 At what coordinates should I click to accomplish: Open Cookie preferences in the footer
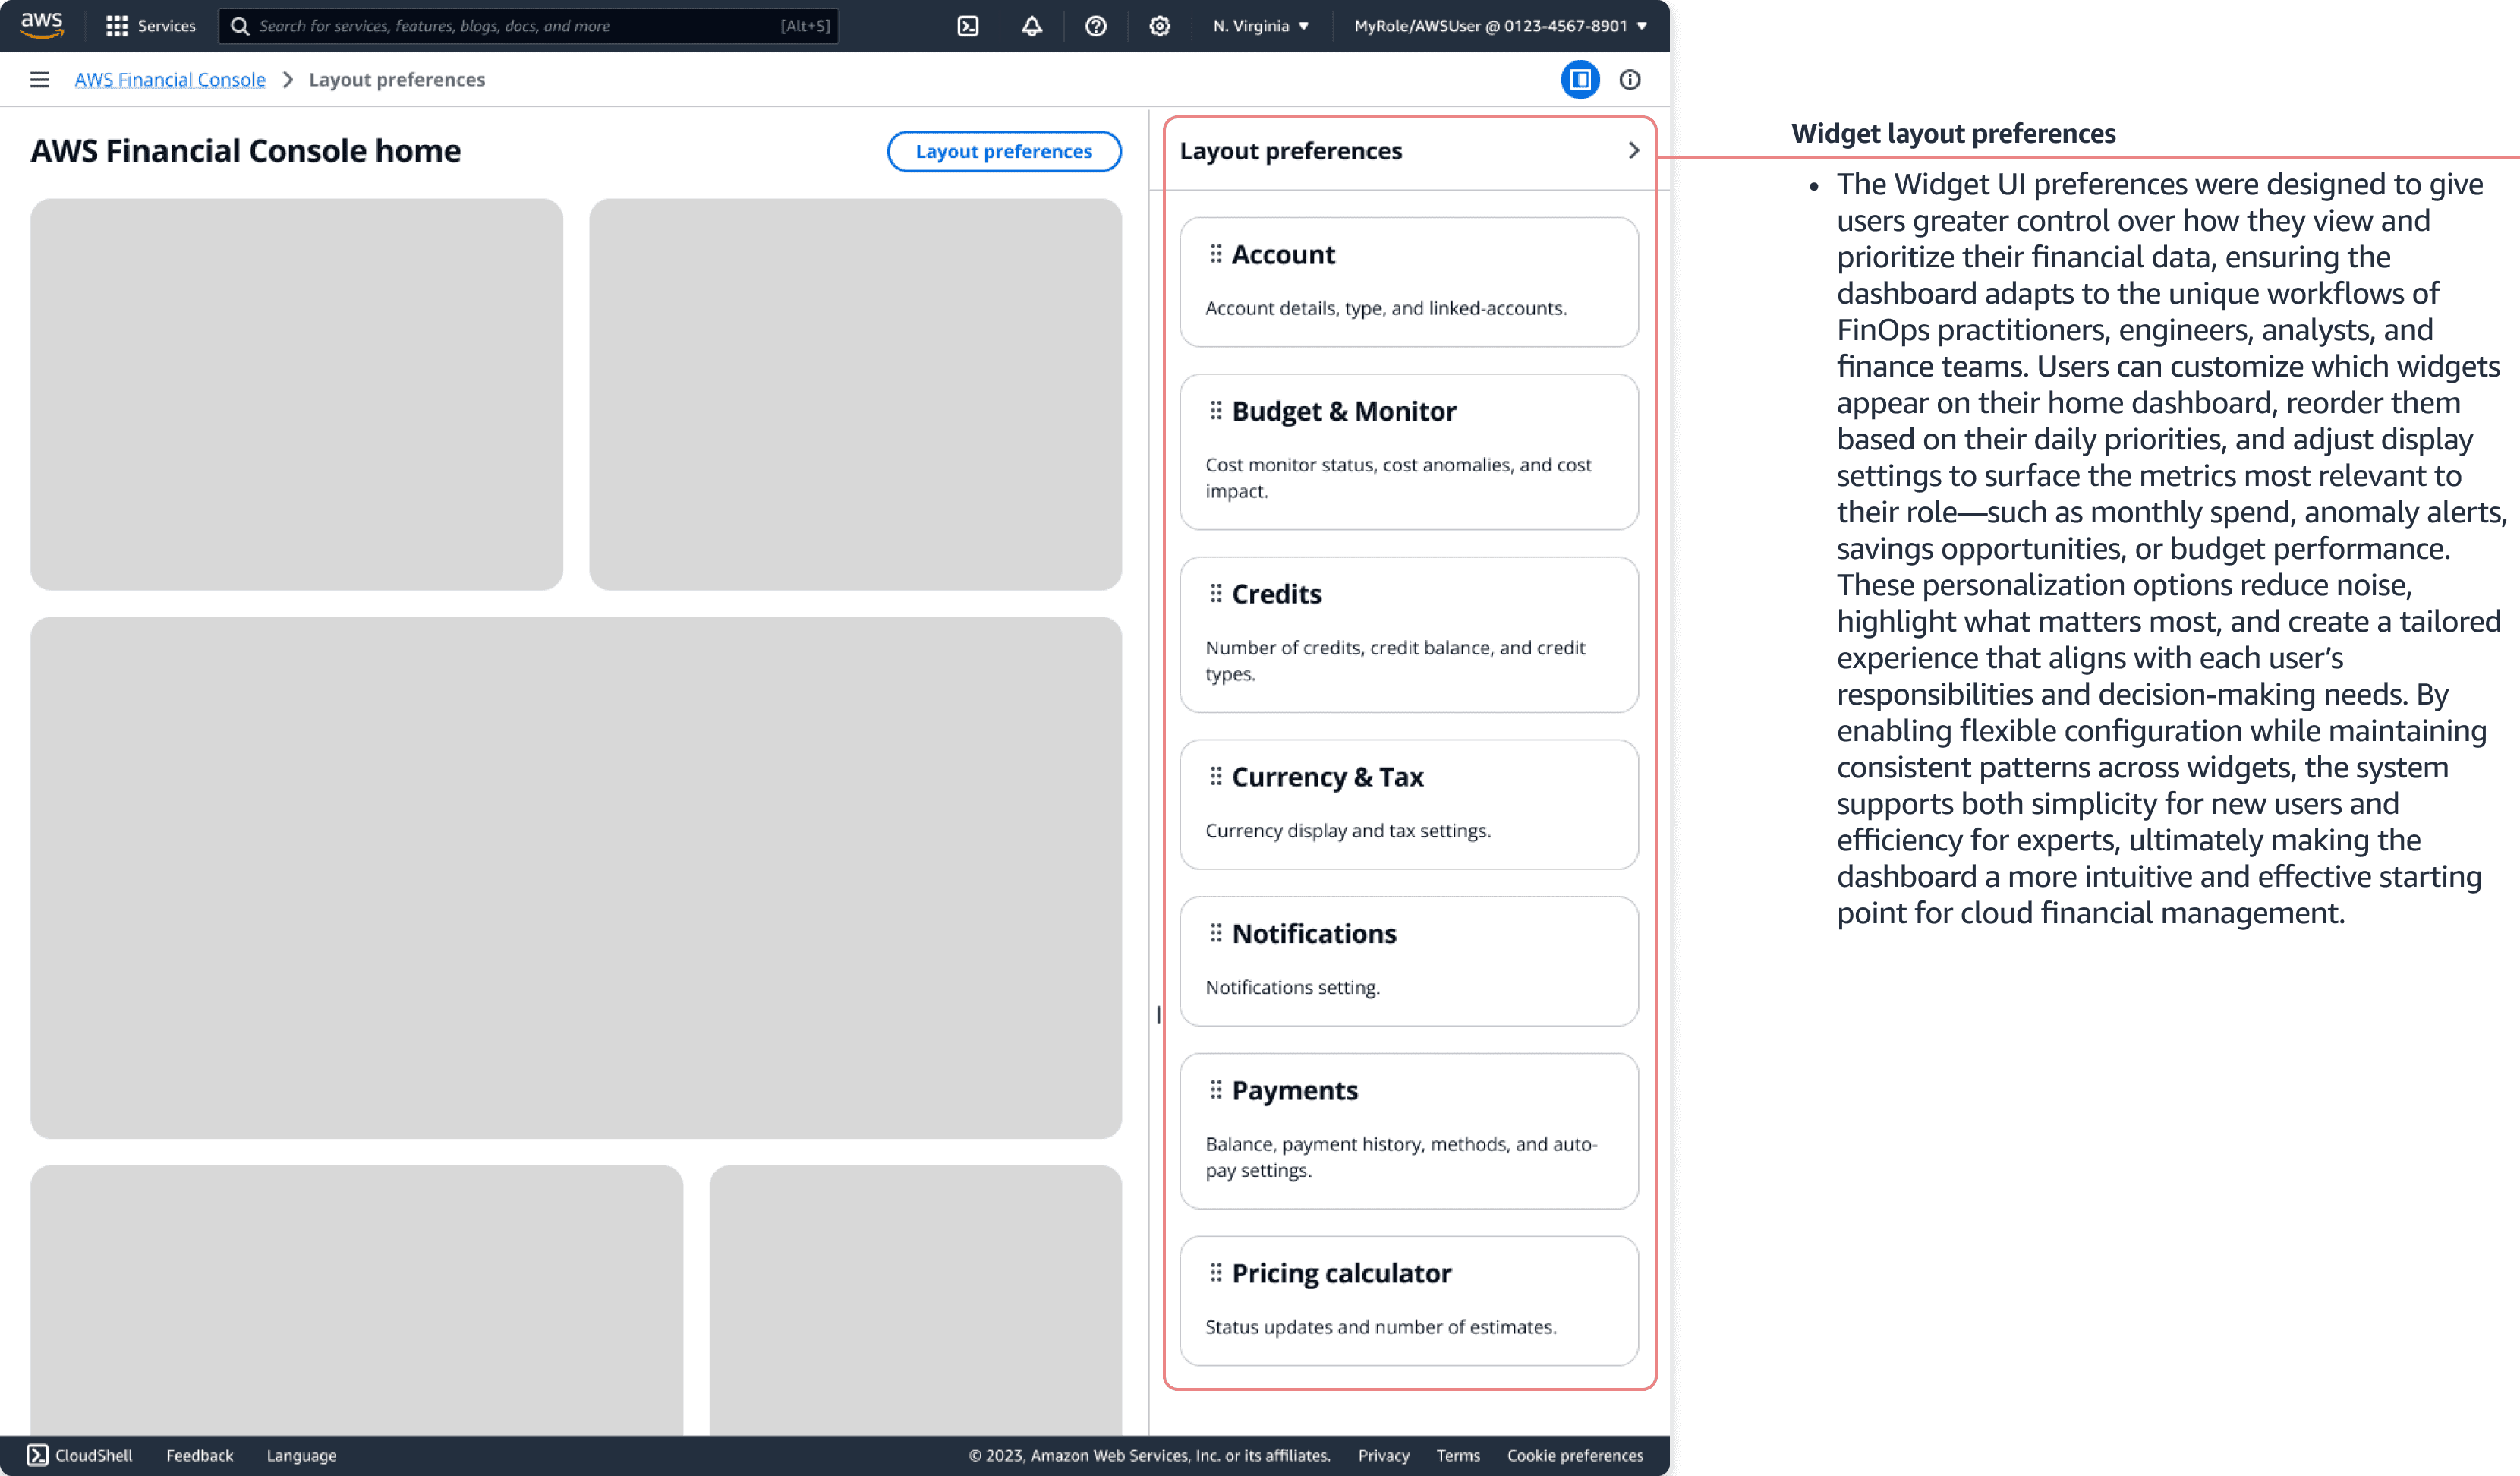(1574, 1455)
